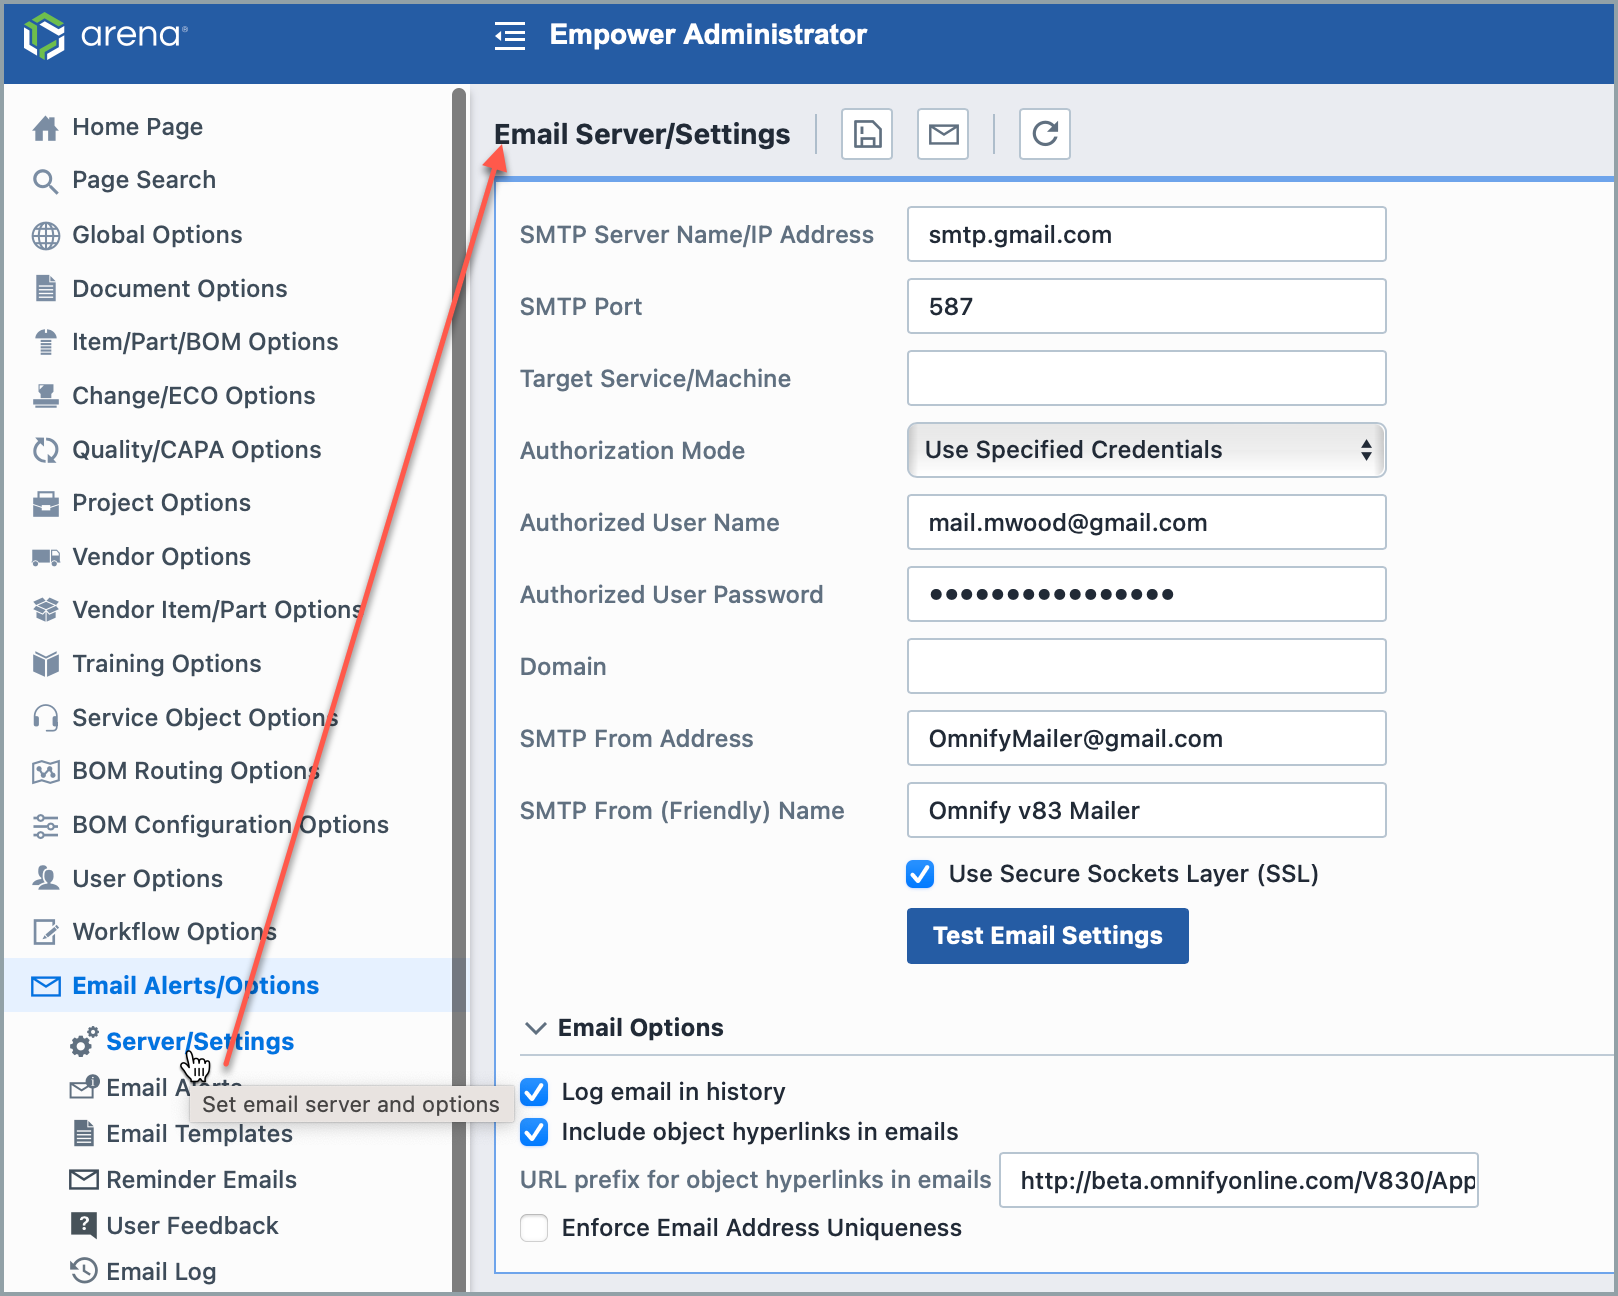Uncheck Log email in history
Viewport: 1618px width, 1296px height.
[534, 1092]
